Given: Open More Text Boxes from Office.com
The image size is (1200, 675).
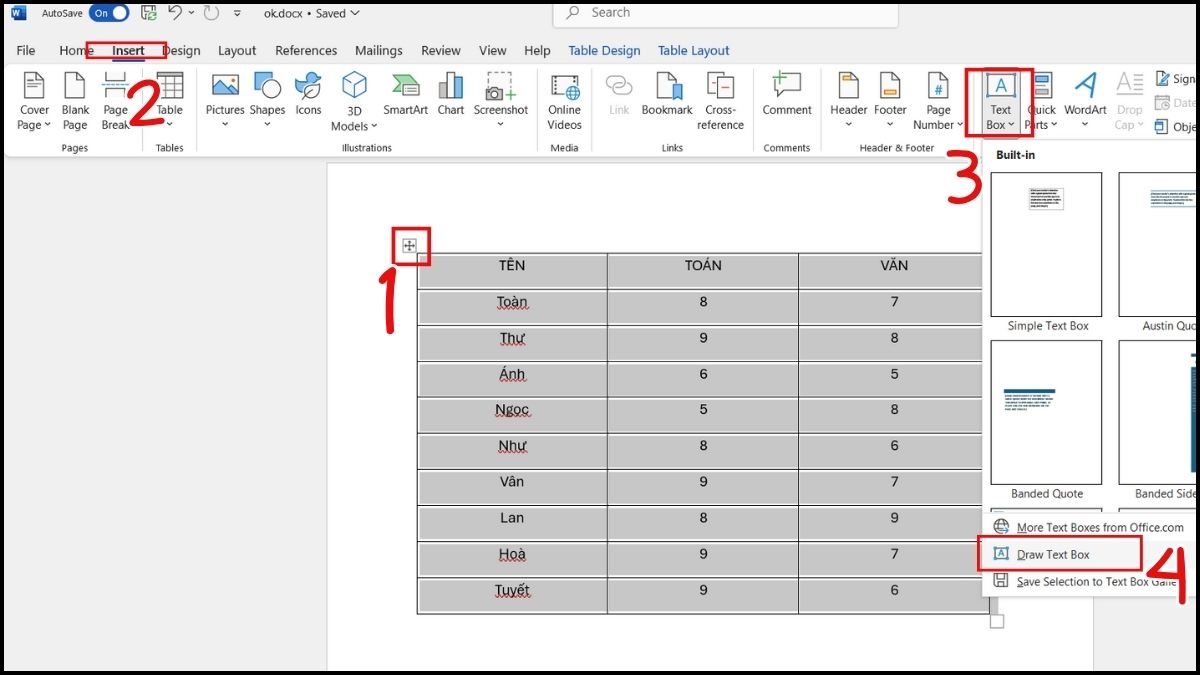Looking at the screenshot, I should 1099,527.
